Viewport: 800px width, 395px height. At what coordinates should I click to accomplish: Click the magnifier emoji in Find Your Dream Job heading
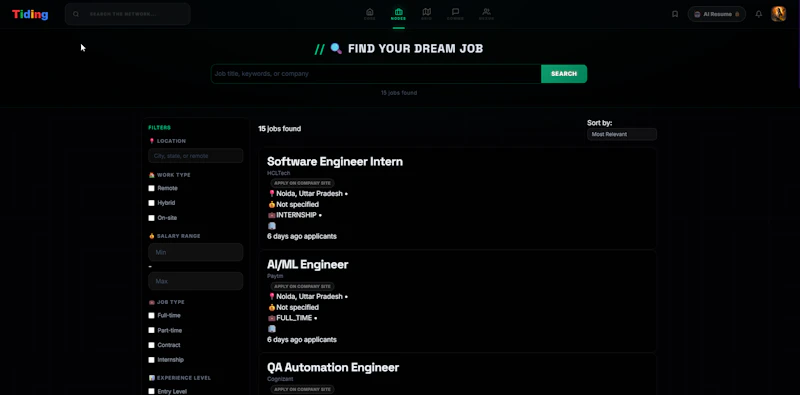click(336, 48)
